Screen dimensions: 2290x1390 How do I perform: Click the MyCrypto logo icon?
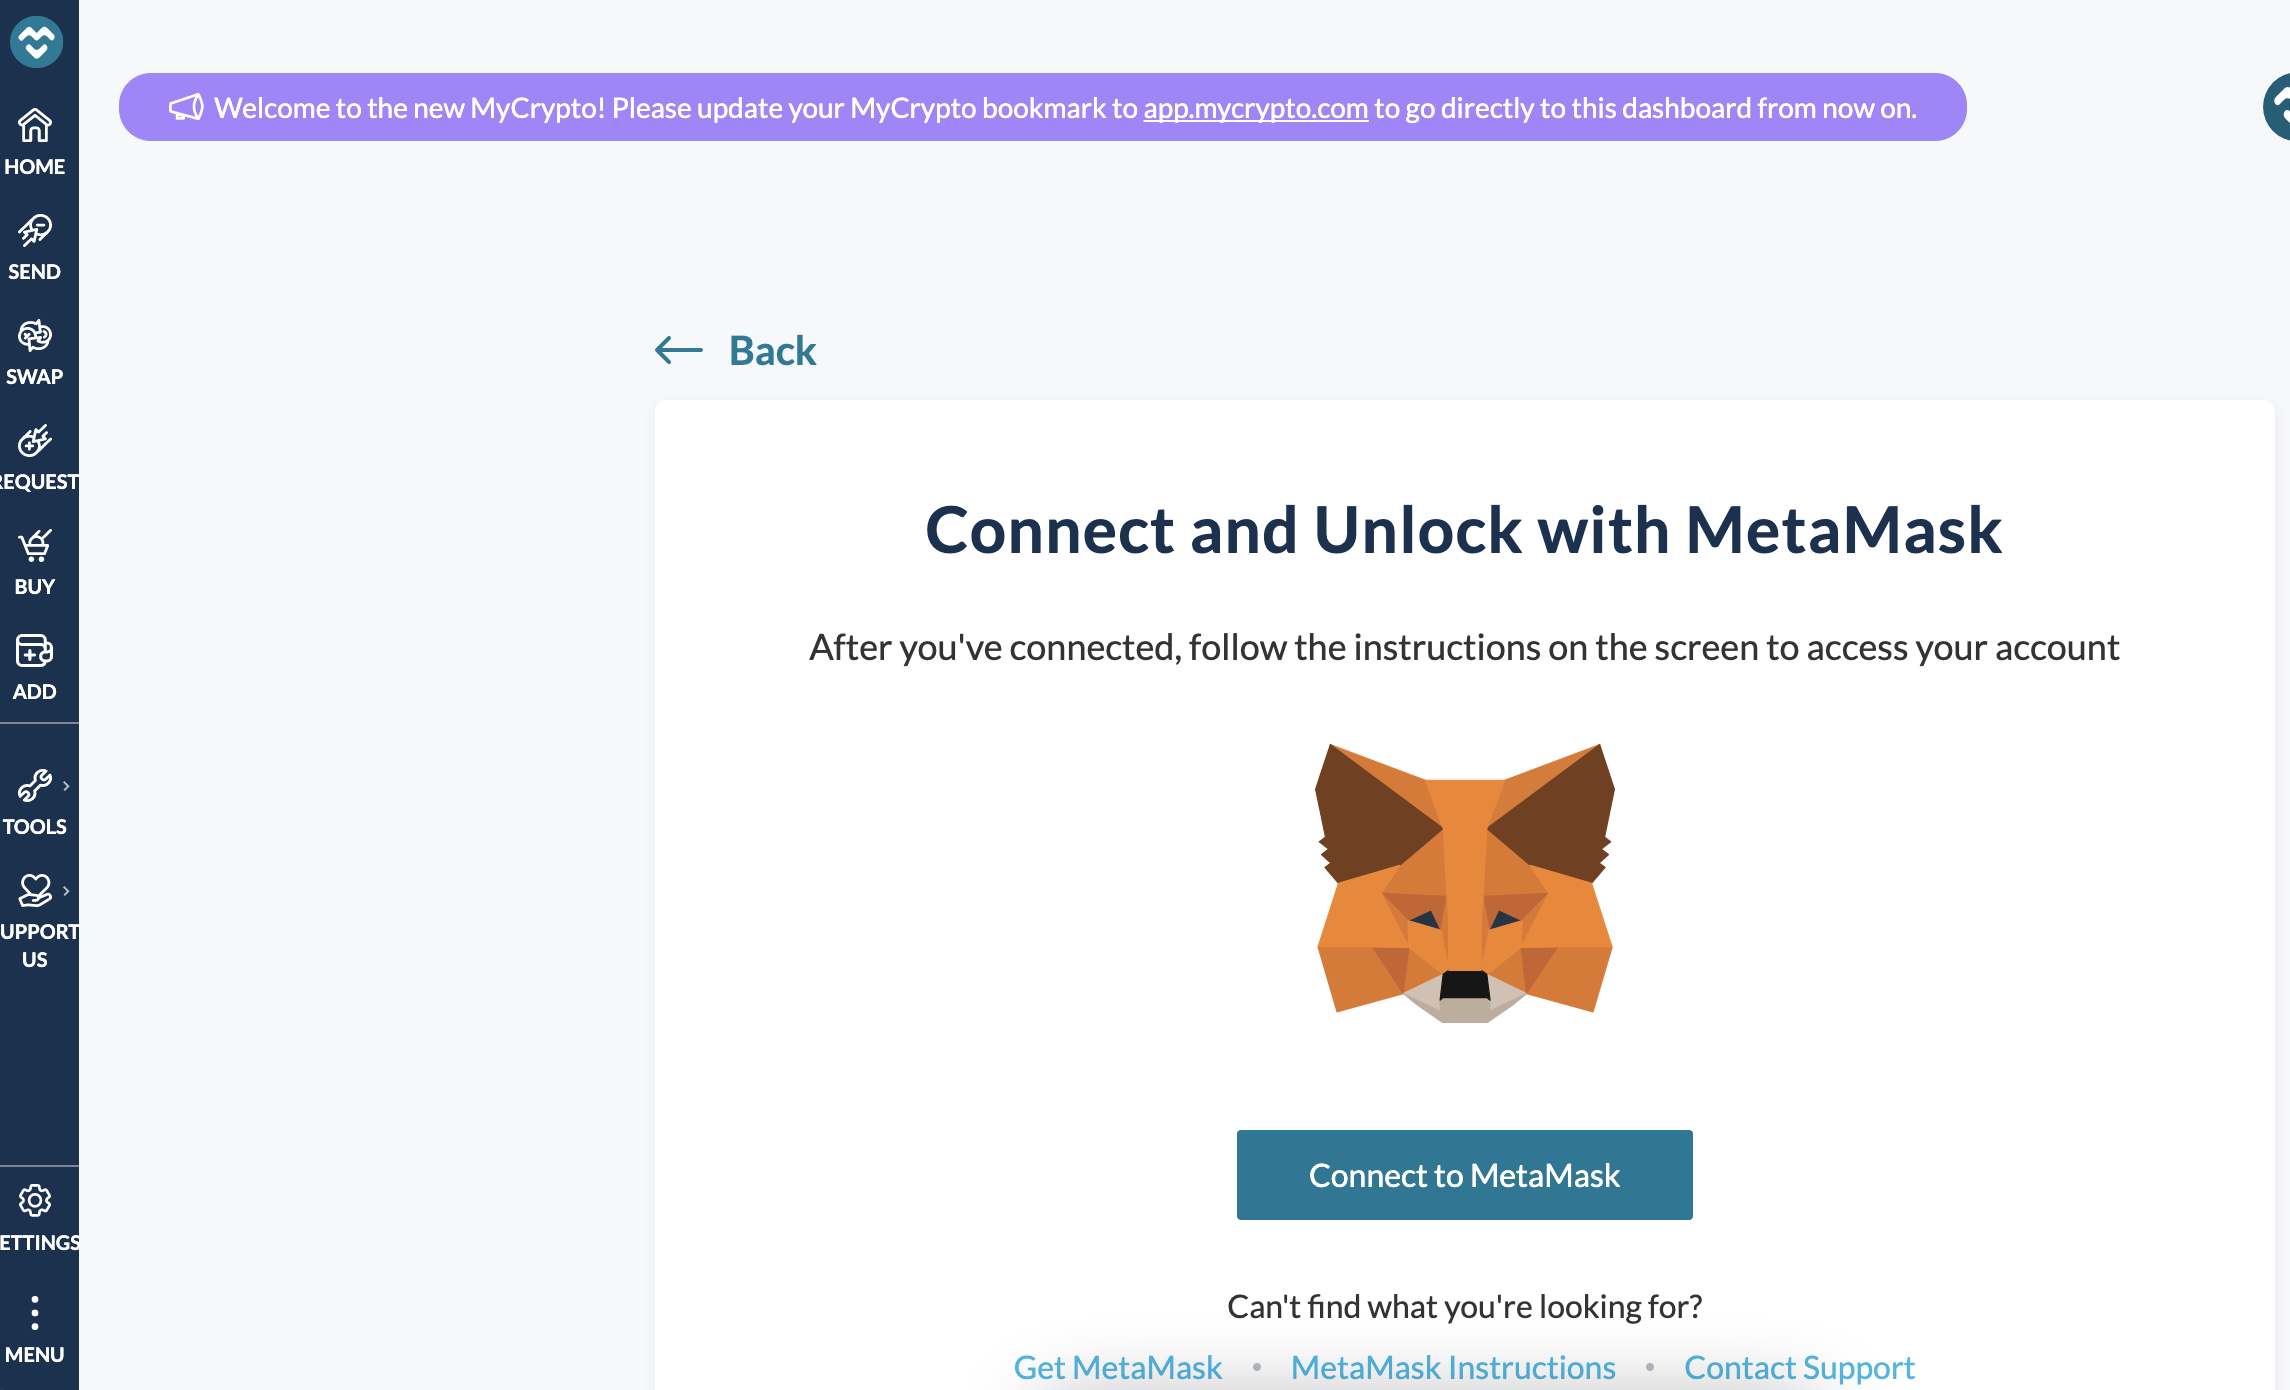(x=36, y=42)
